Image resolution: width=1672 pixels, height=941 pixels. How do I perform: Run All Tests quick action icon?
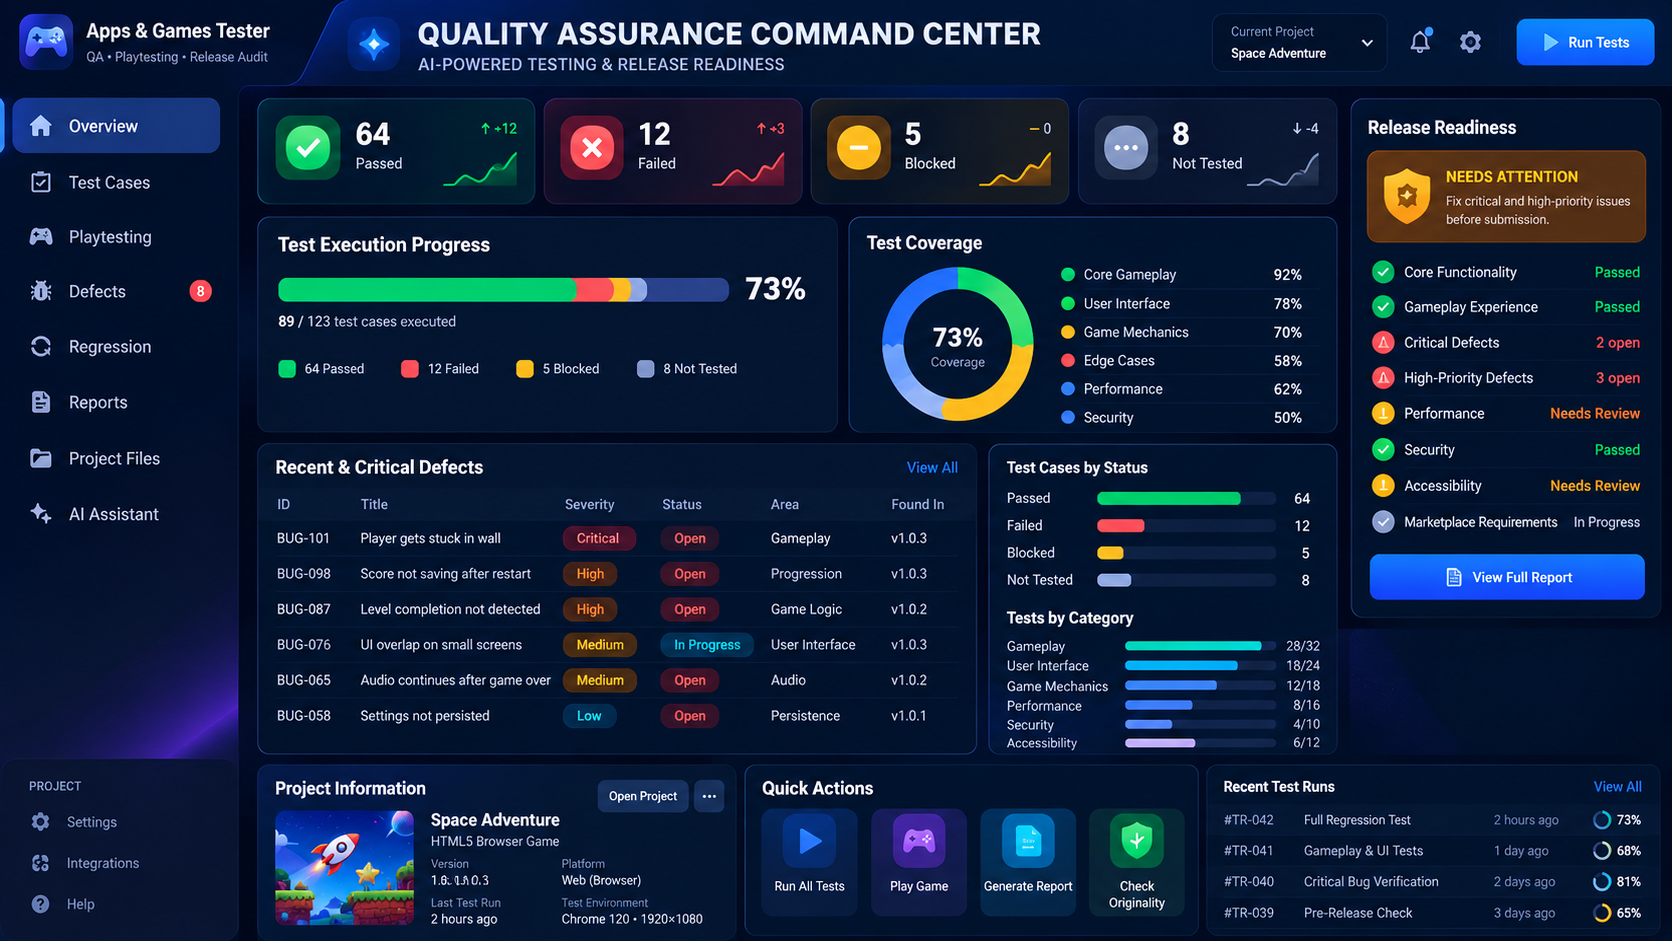pyautogui.click(x=810, y=842)
